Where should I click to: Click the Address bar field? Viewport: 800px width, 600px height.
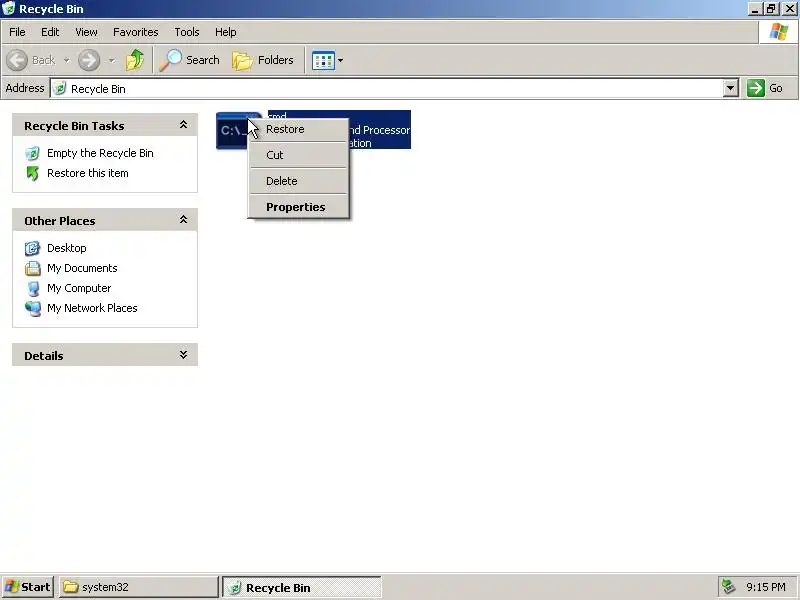pos(387,89)
